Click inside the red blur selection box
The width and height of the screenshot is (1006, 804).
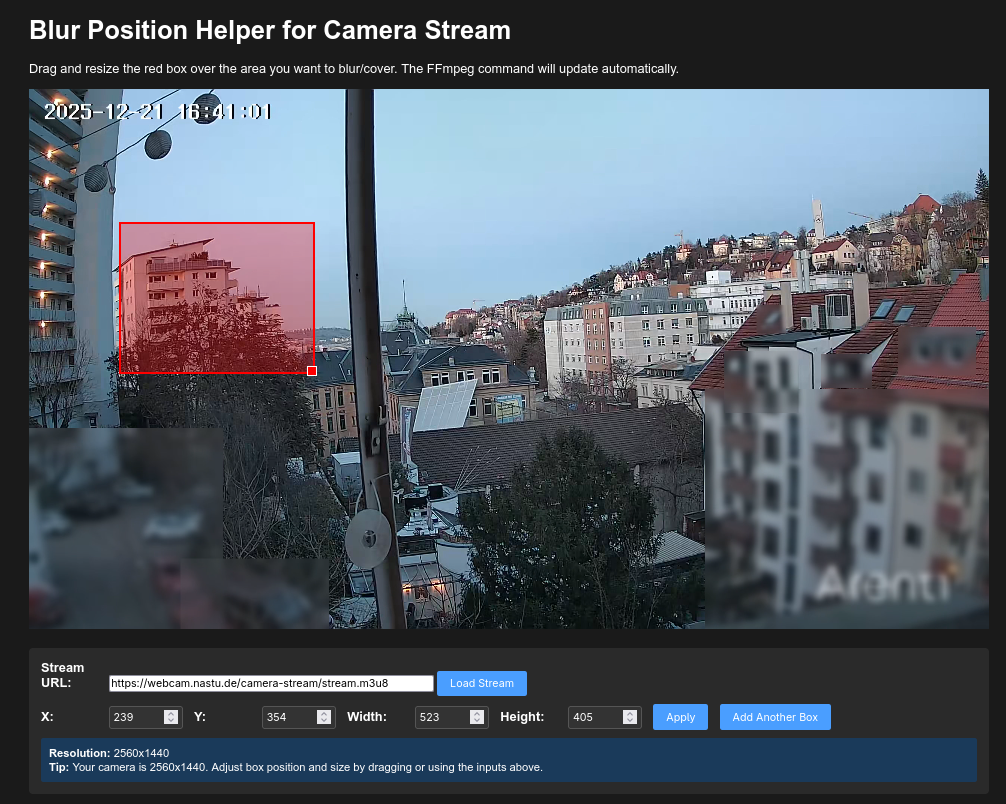(x=217, y=298)
